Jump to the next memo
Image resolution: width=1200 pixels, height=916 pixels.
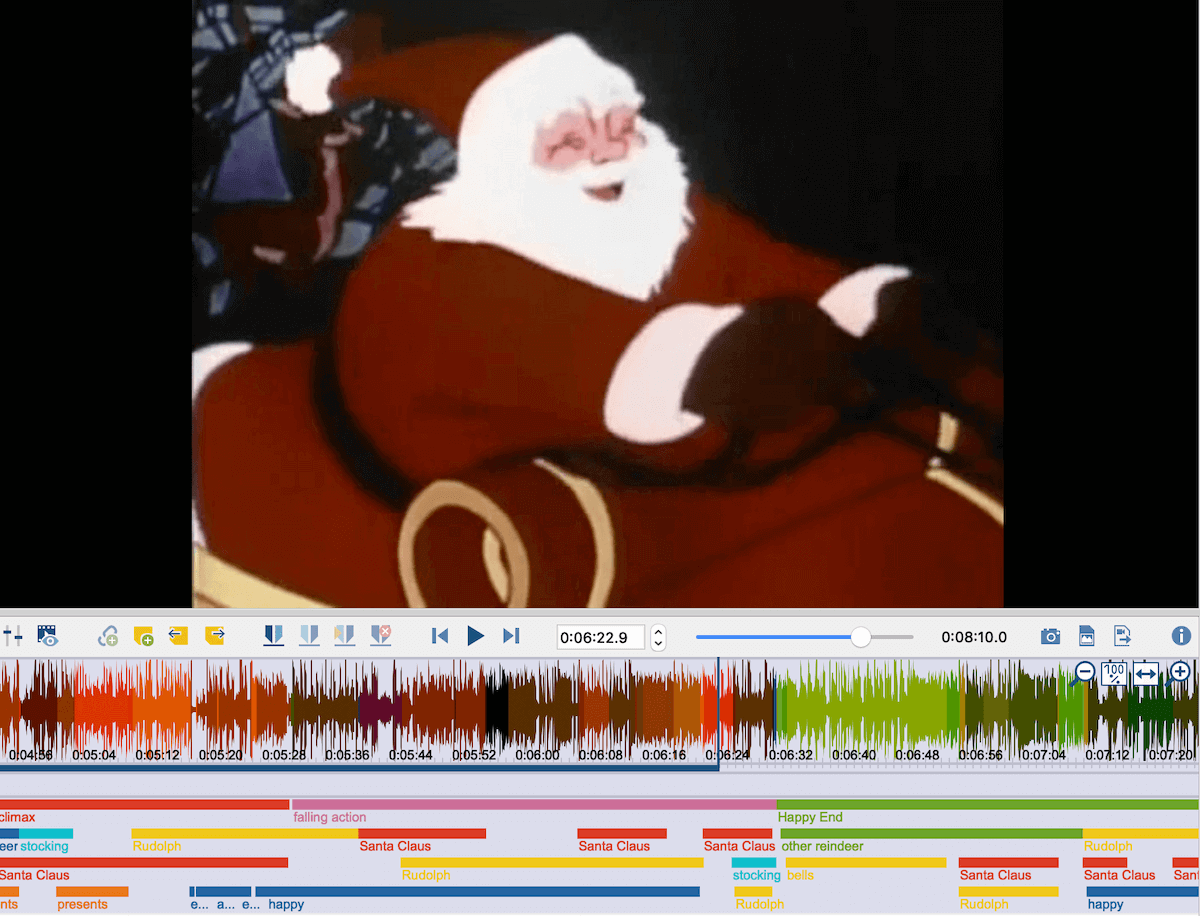[214, 635]
